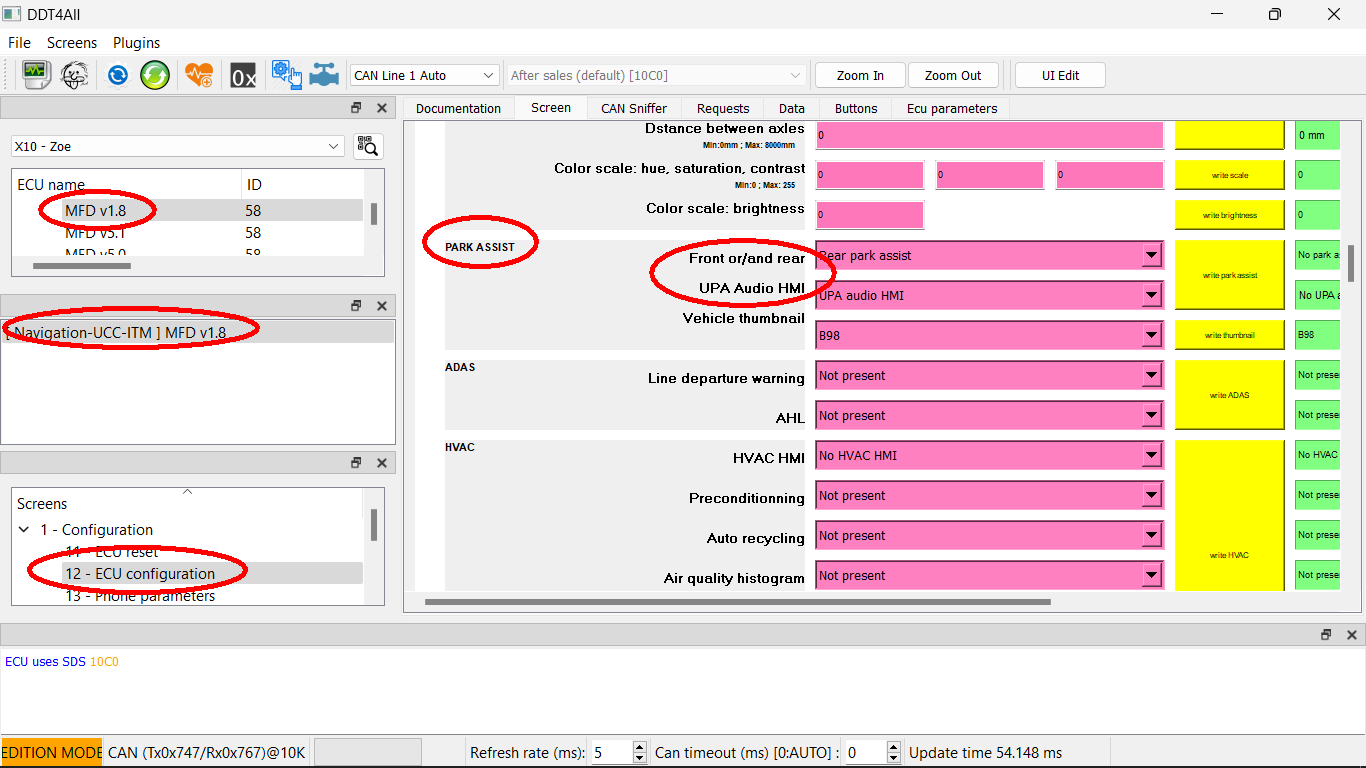Click the blue refresh gear icon

click(x=117, y=74)
